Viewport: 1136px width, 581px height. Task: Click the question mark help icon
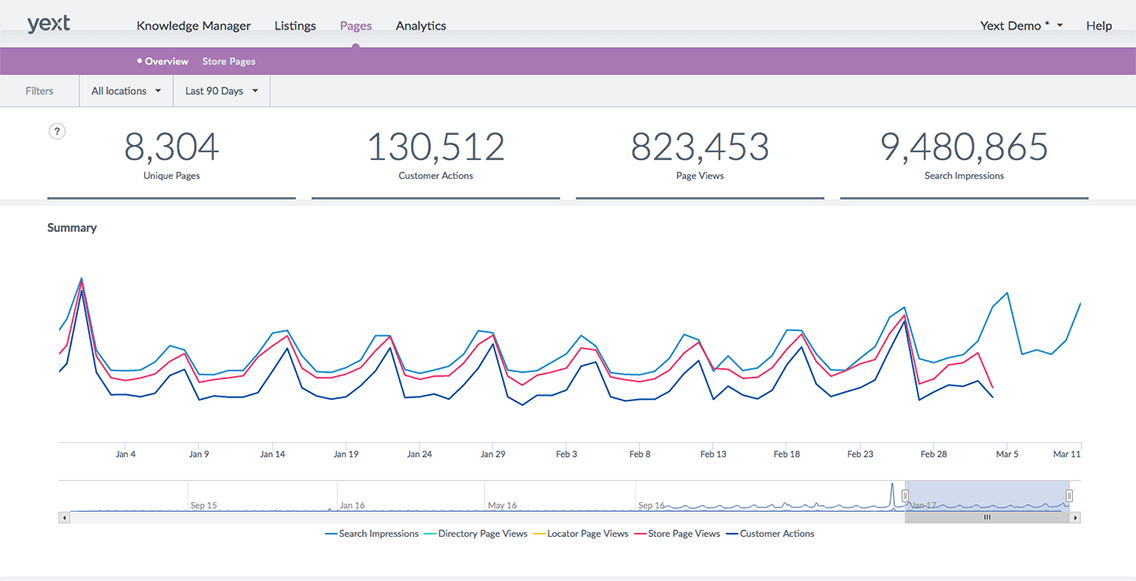(57, 131)
